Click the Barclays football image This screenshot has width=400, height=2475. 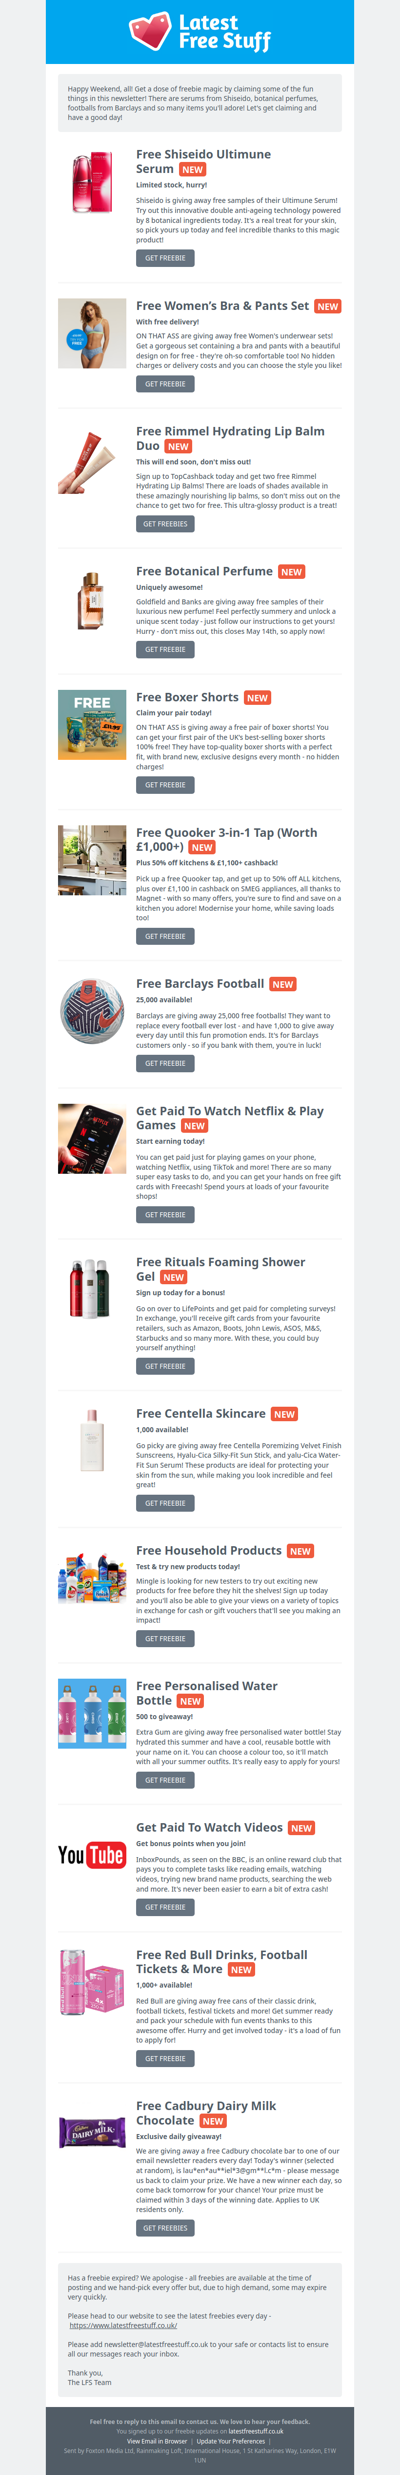(x=92, y=1011)
